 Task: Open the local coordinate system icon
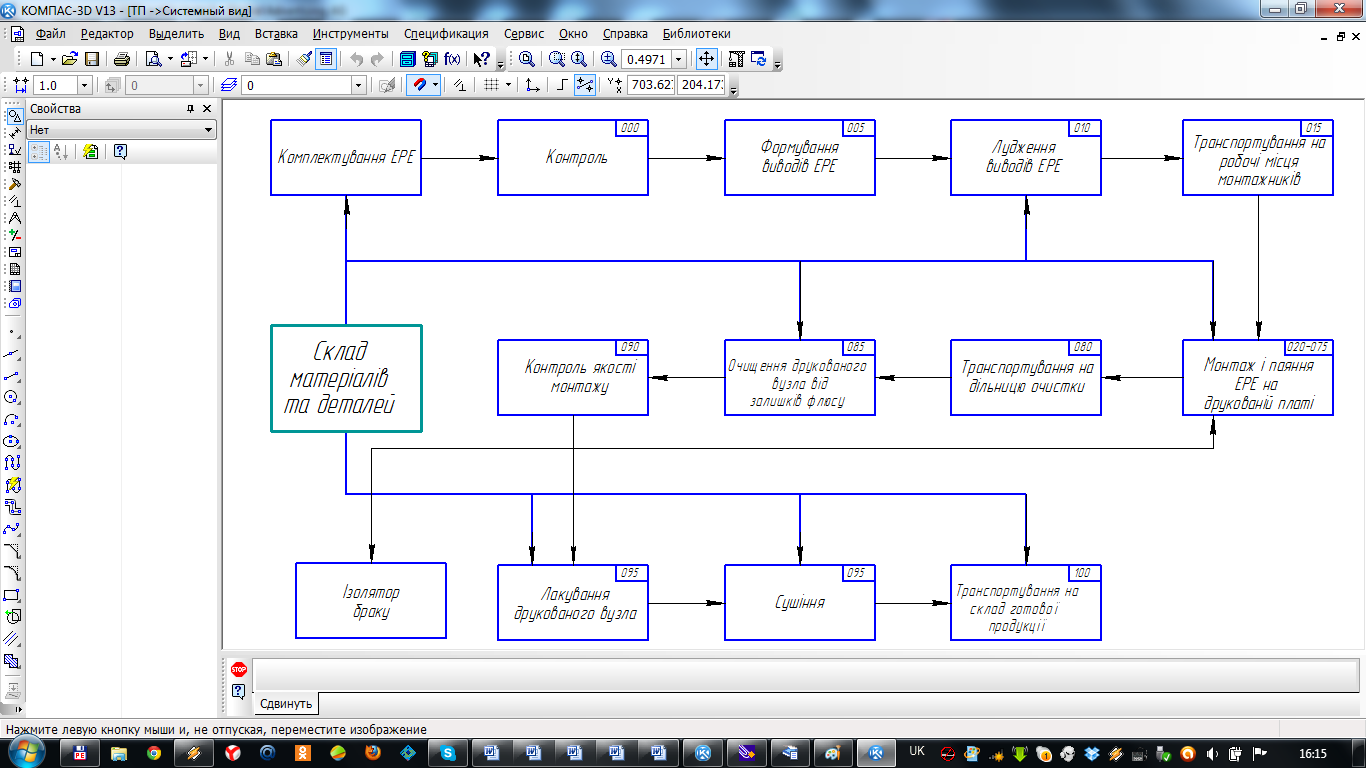tap(533, 86)
